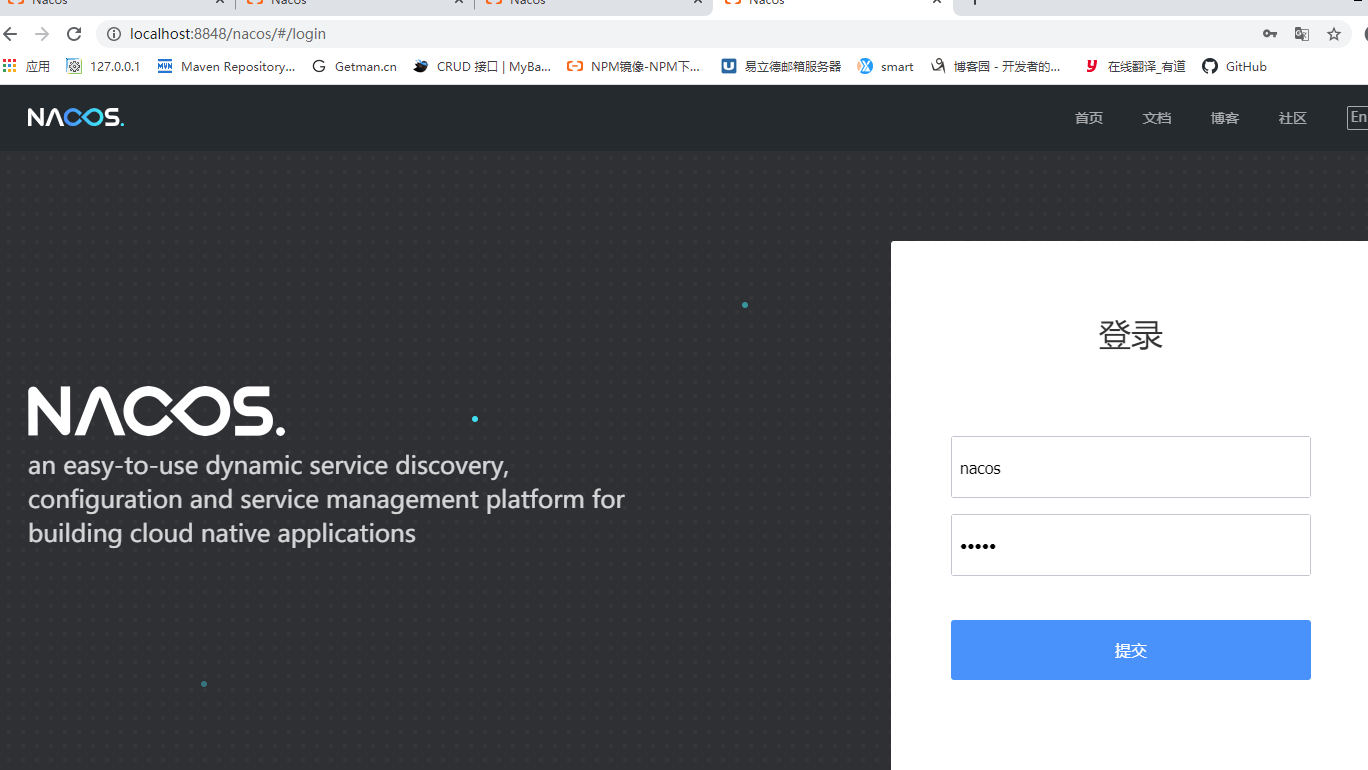The image size is (1368, 770).
Task: Reload the page with the refresh icon
Action: pos(74,34)
